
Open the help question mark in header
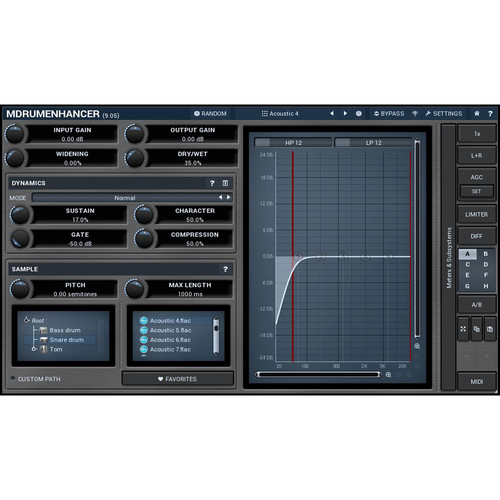point(490,114)
